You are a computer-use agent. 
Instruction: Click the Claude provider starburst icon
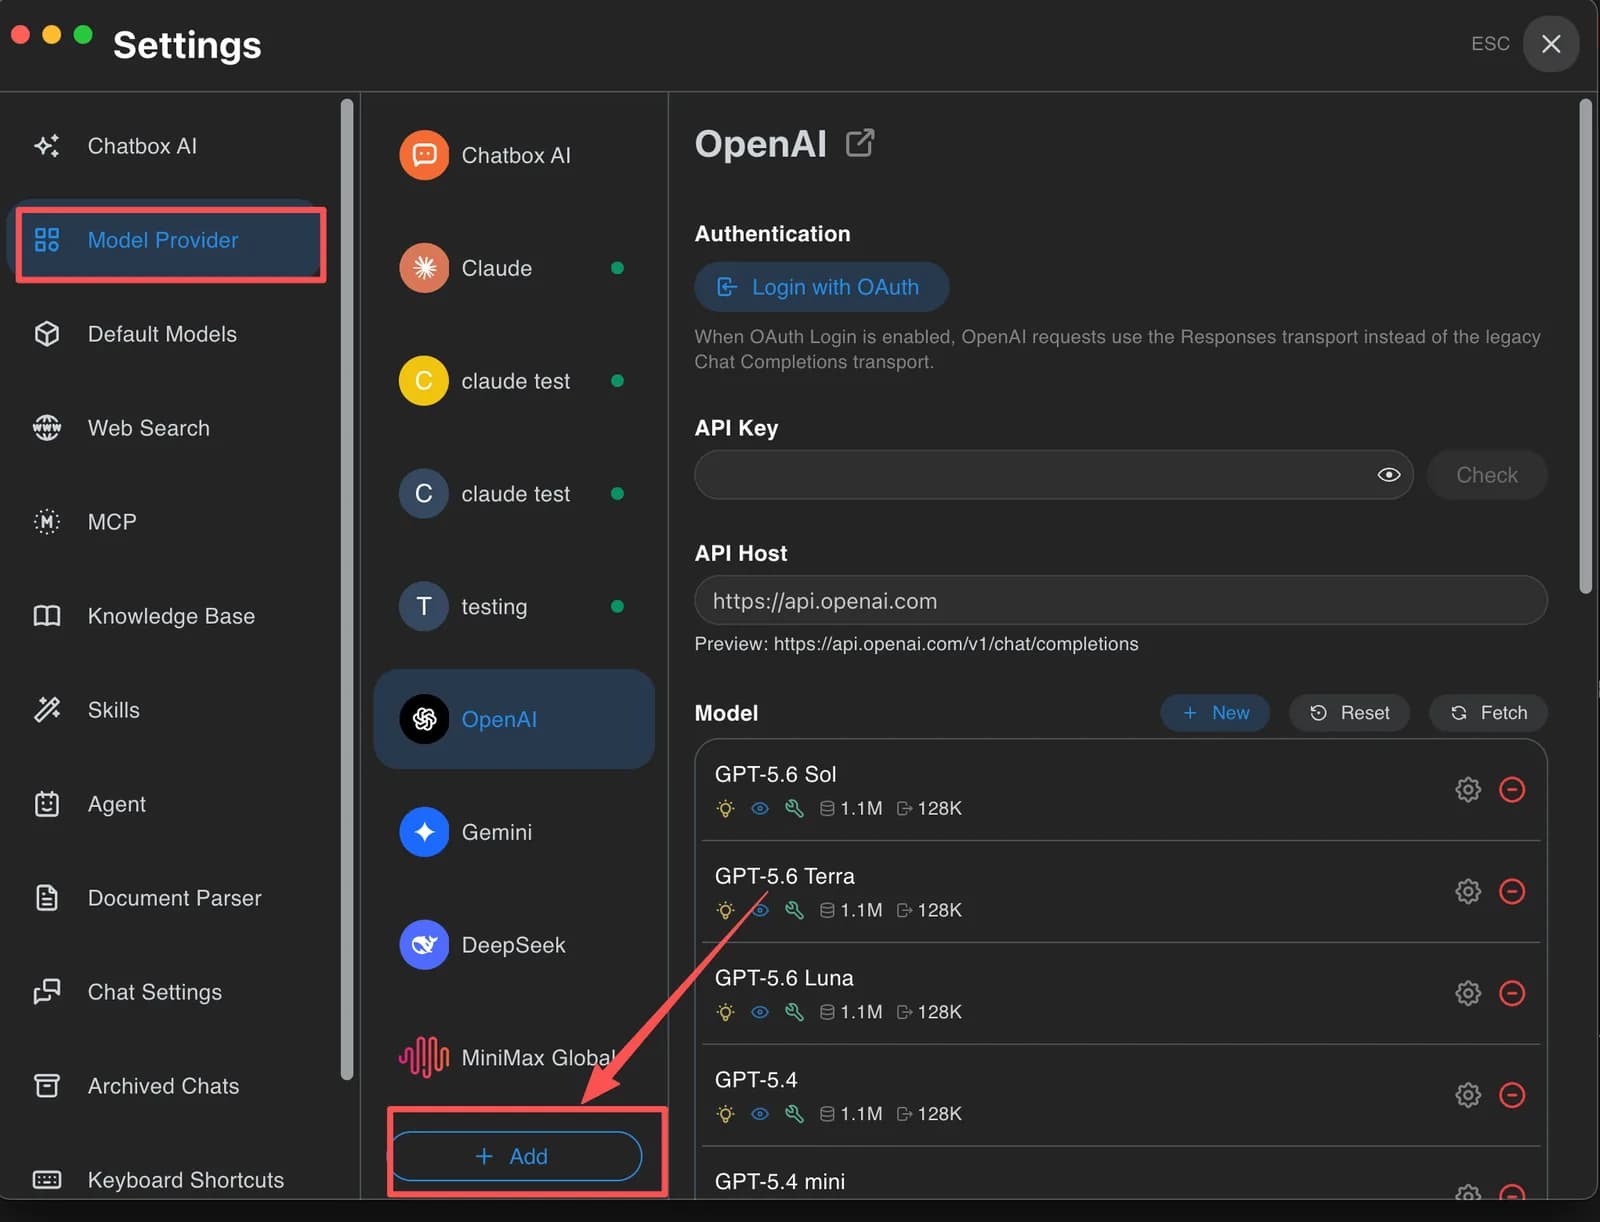click(424, 268)
